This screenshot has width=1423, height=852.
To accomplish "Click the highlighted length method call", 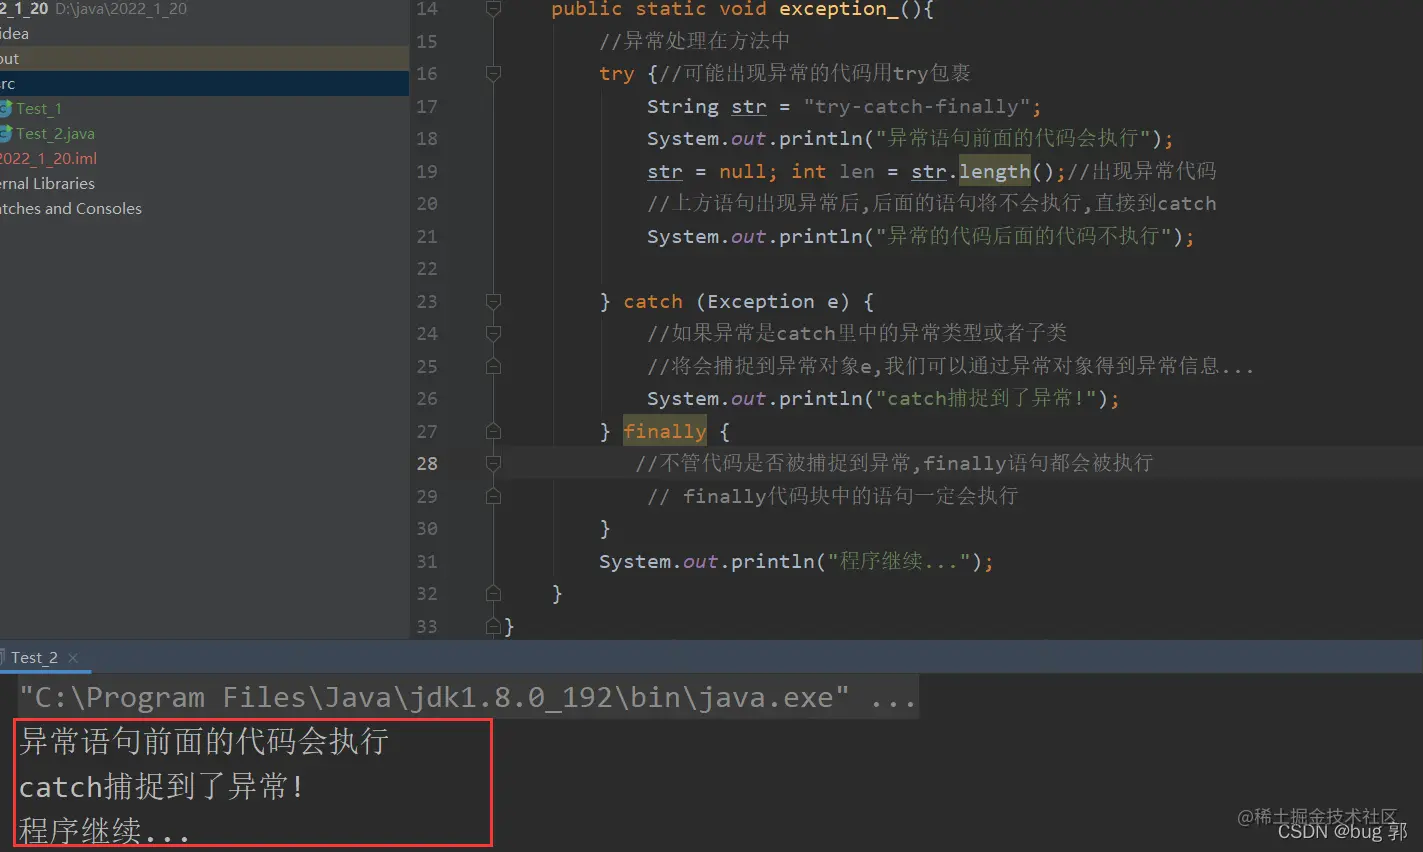I will pos(995,172).
